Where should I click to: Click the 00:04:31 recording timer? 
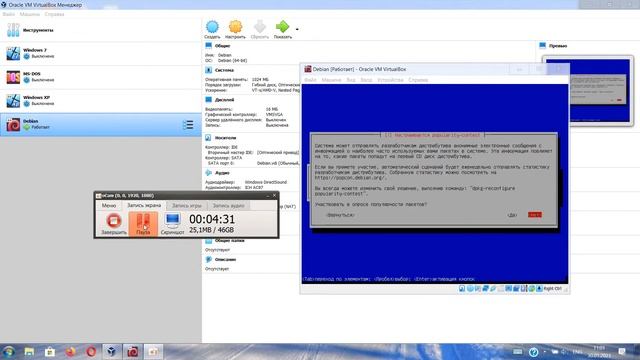[x=212, y=219]
